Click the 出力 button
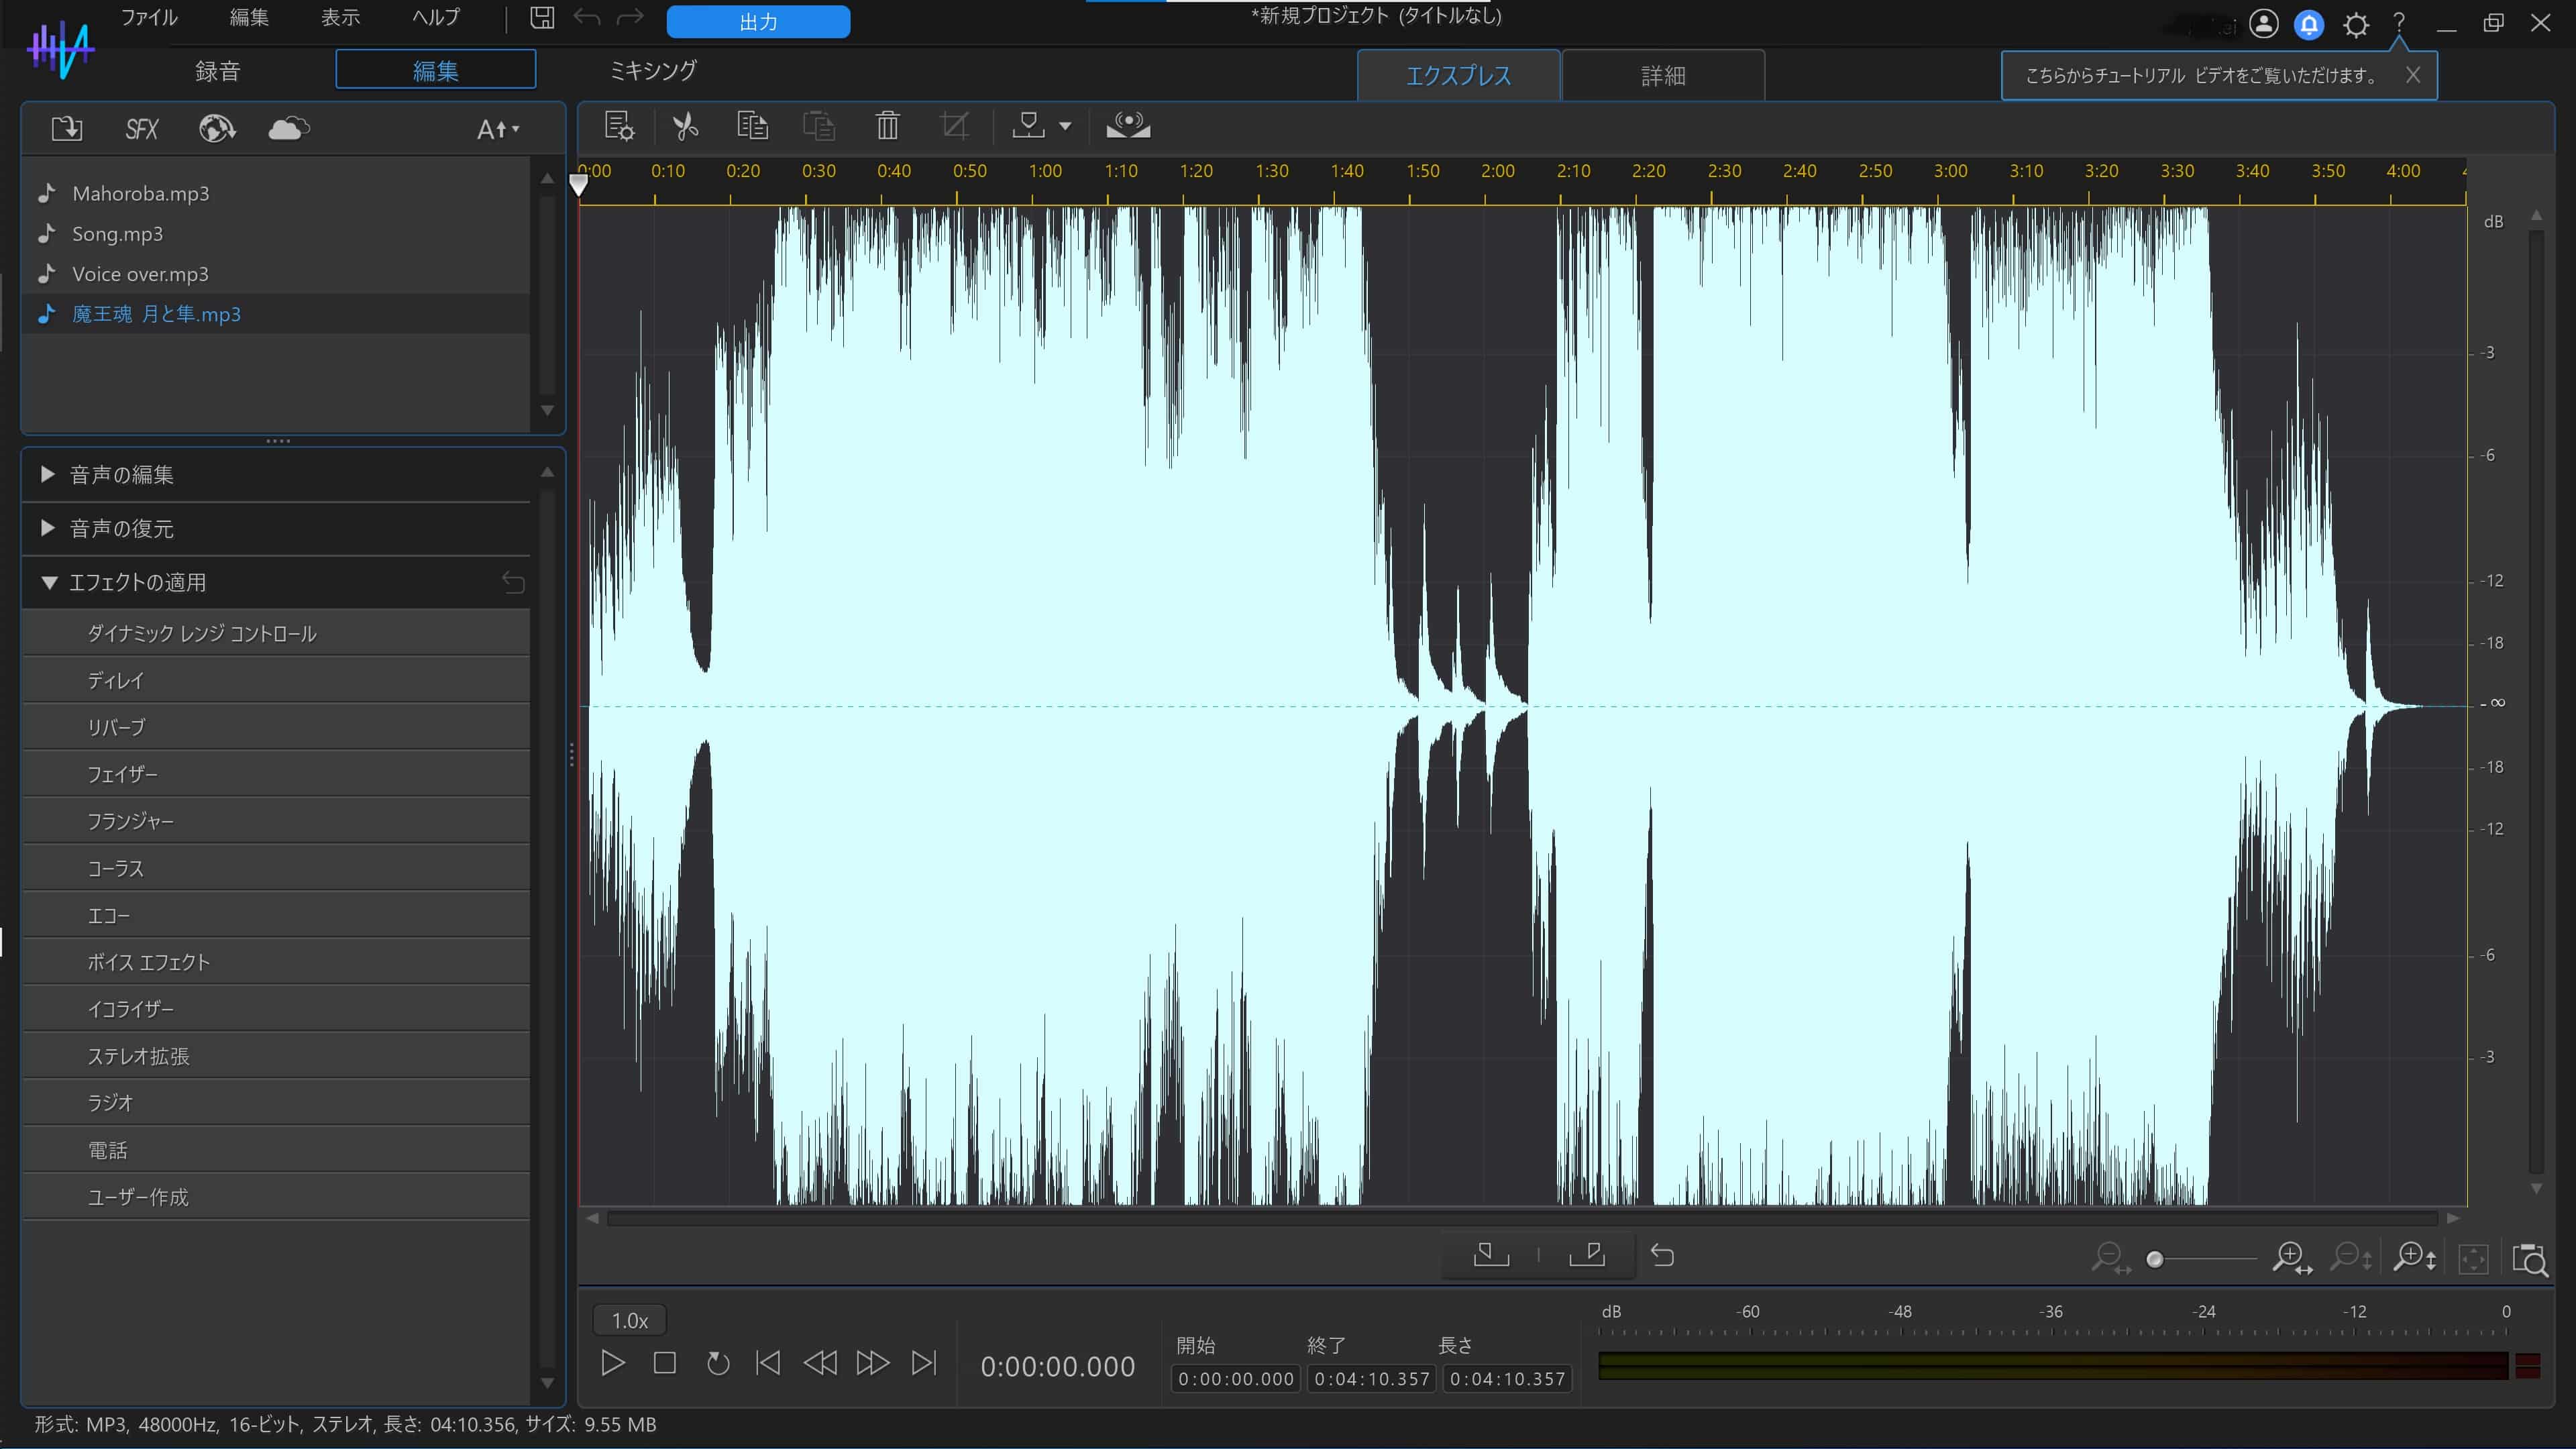2576x1449 pixels. [757, 21]
